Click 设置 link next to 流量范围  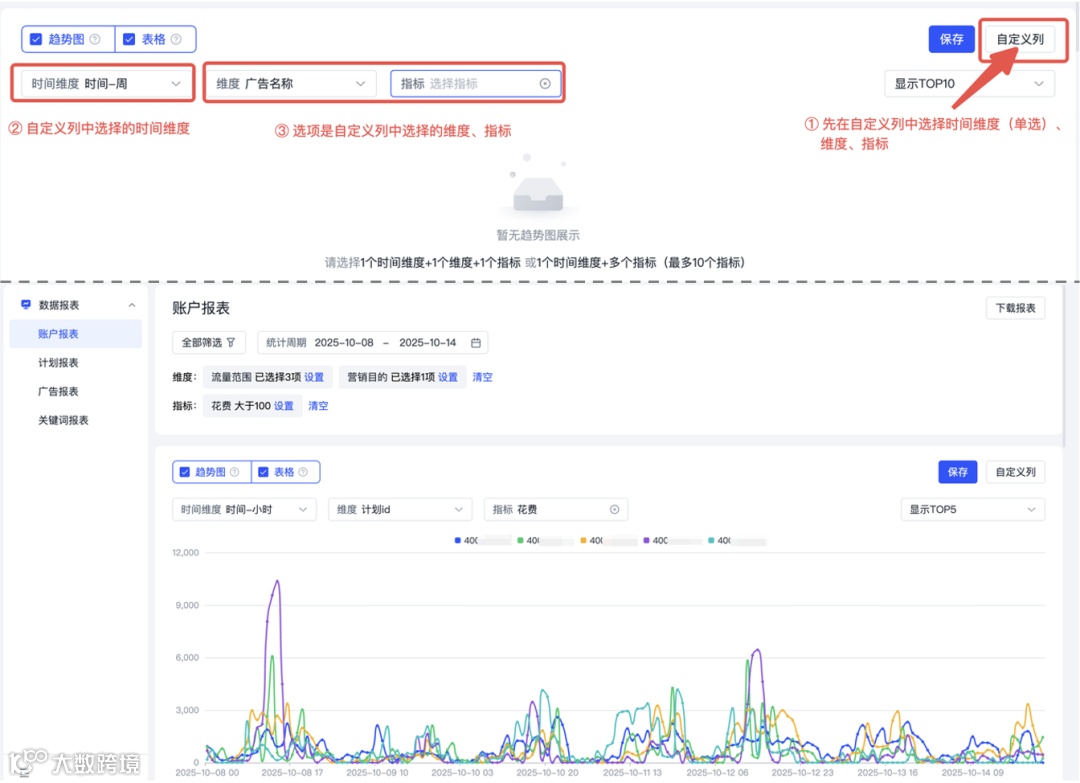tap(313, 377)
